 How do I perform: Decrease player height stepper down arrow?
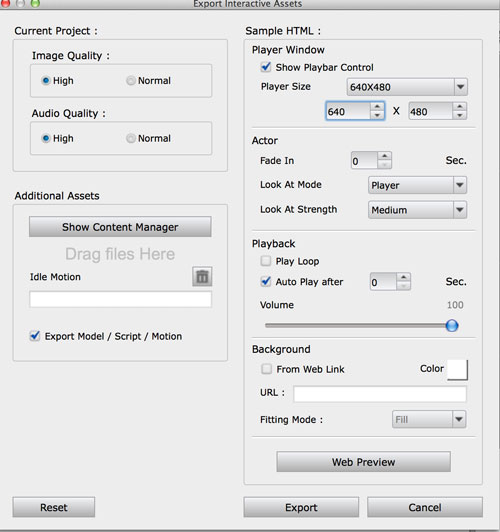(x=460, y=115)
